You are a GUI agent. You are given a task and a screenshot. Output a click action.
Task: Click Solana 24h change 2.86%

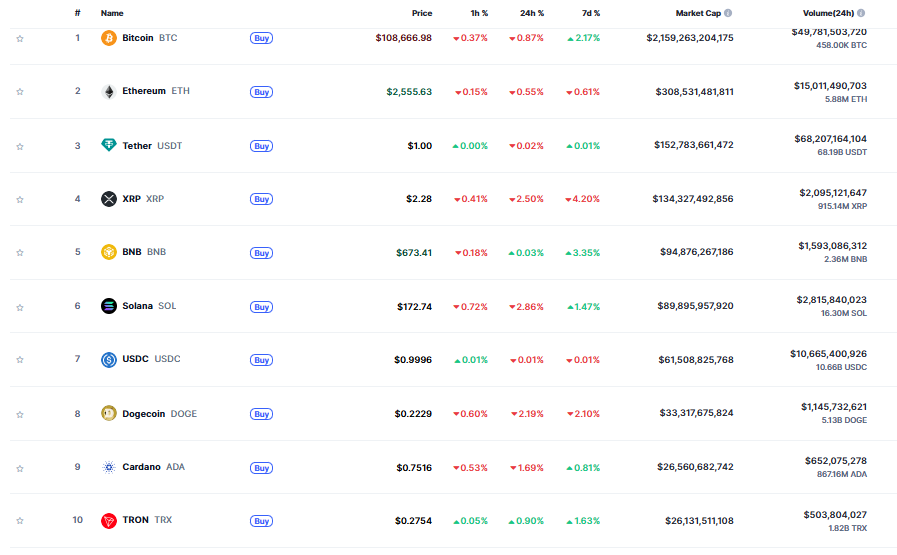[526, 307]
